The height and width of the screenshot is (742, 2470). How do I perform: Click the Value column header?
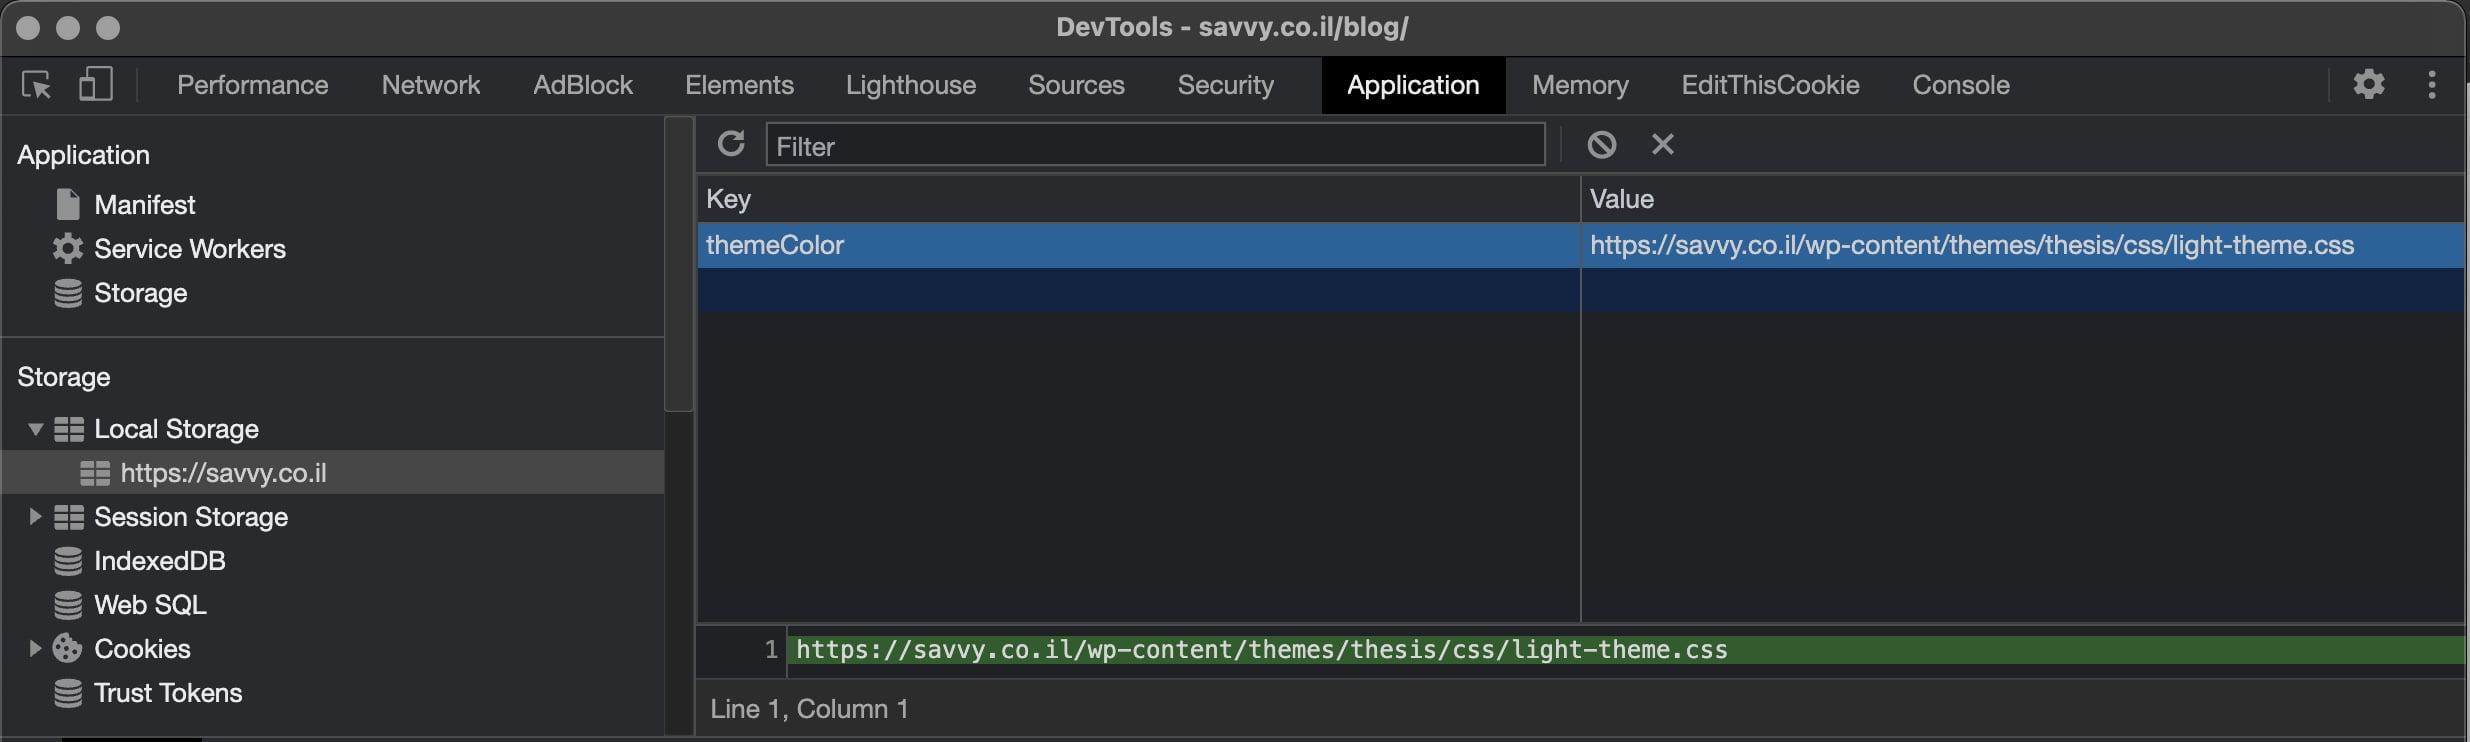pos(2023,199)
